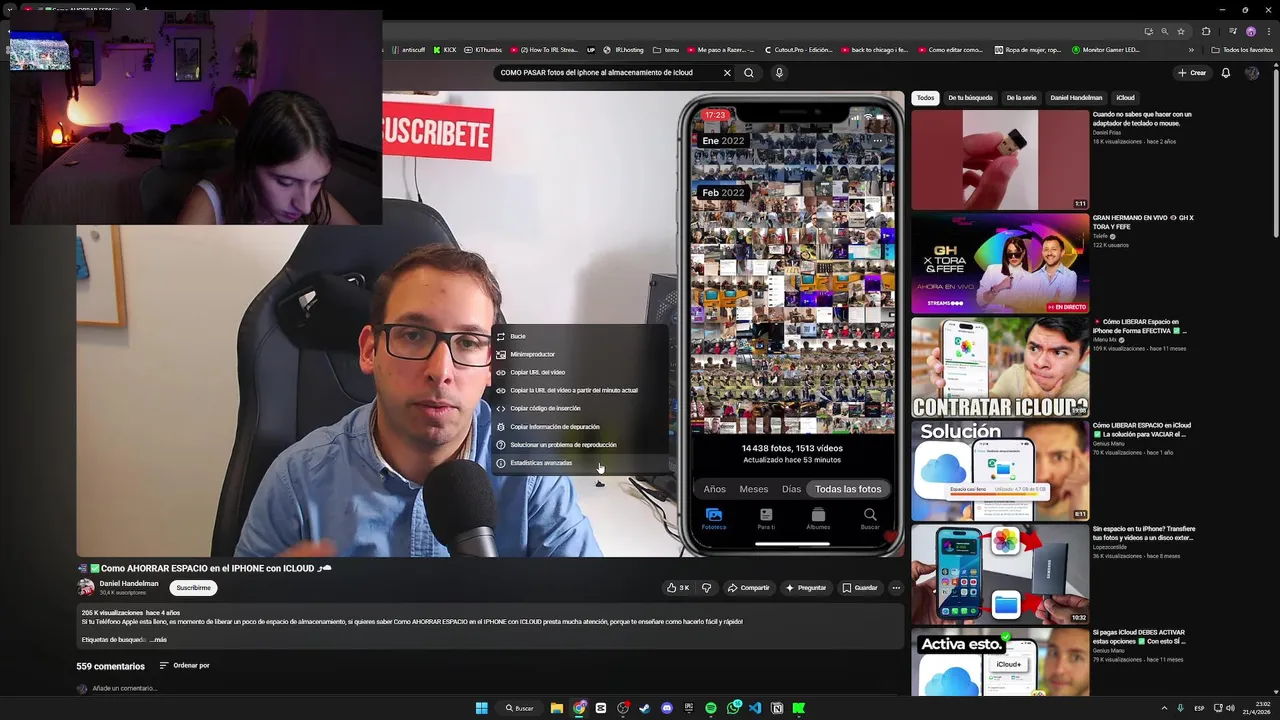Open Sin espacio en tu iPhone video title
This screenshot has width=1280, height=720.
pos(1144,533)
